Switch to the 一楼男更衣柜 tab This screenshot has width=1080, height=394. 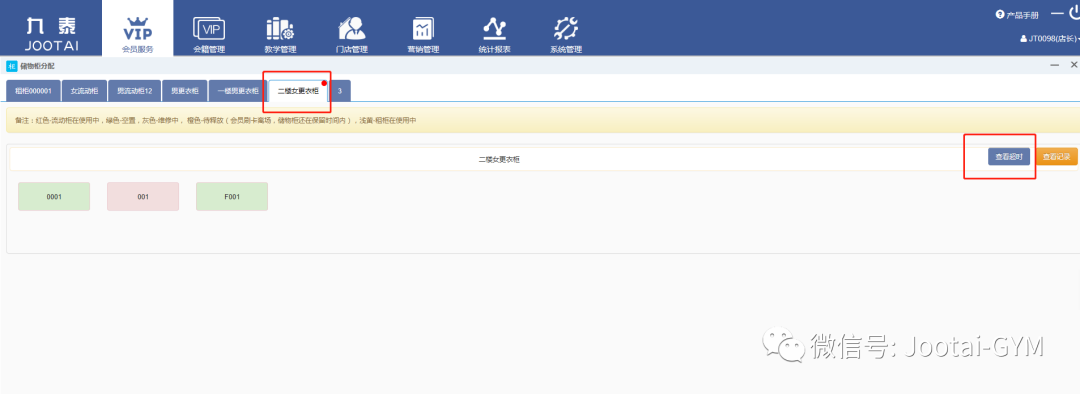pos(238,91)
